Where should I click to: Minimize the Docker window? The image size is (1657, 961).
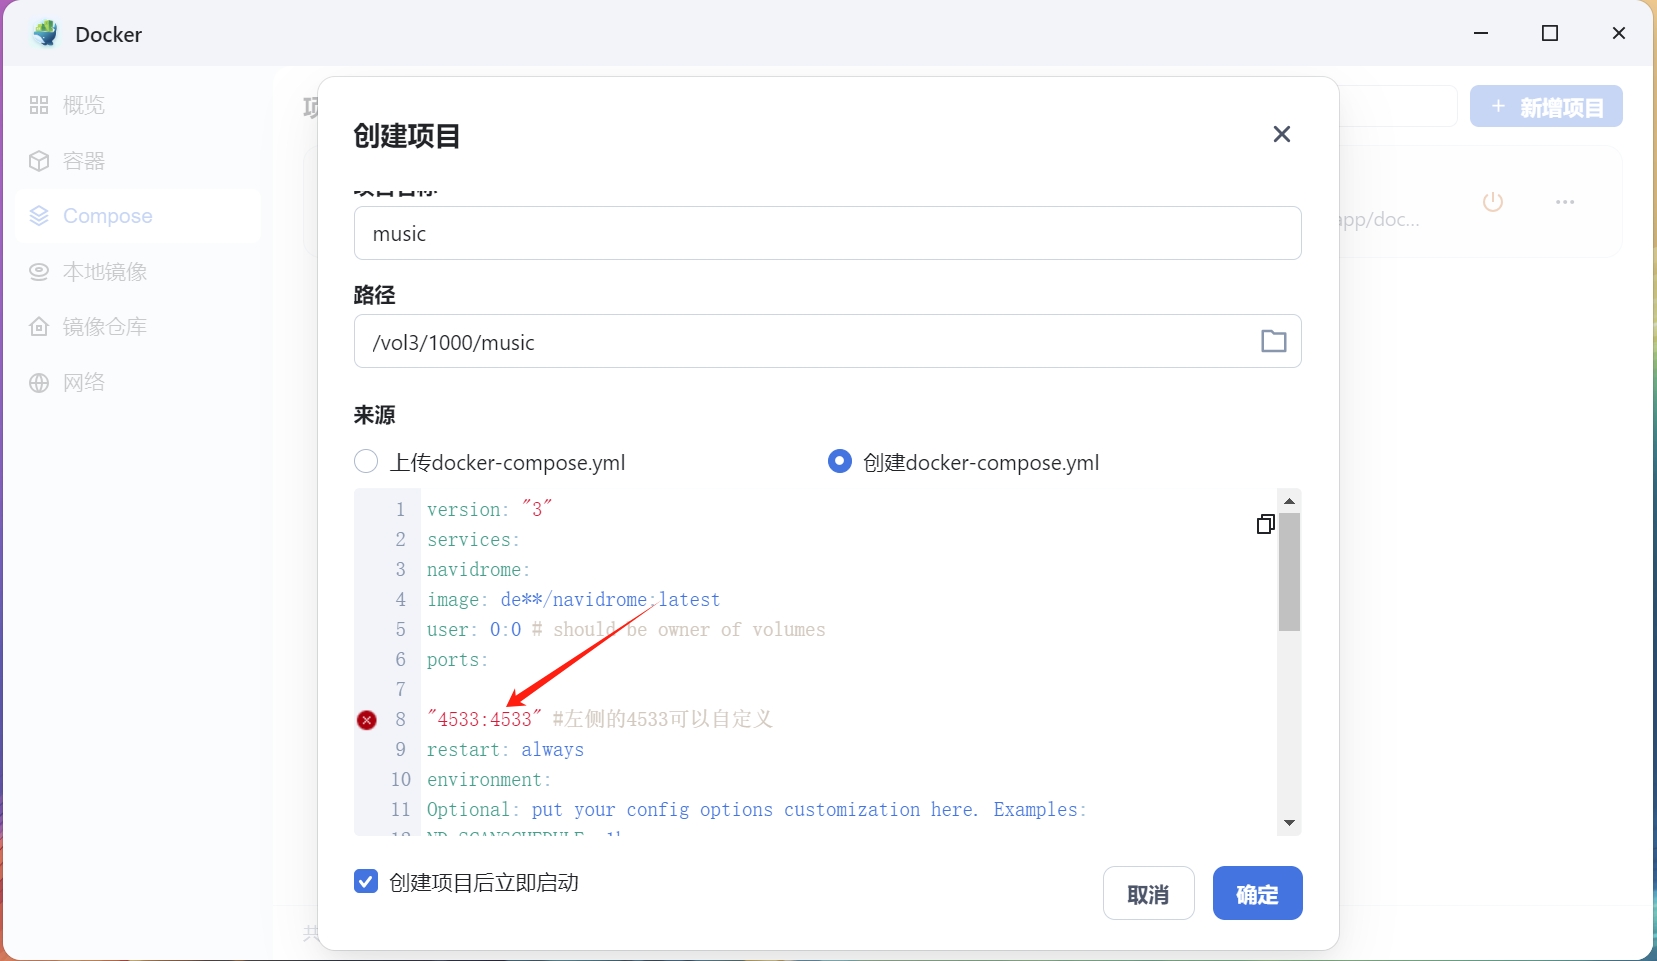[x=1481, y=33]
